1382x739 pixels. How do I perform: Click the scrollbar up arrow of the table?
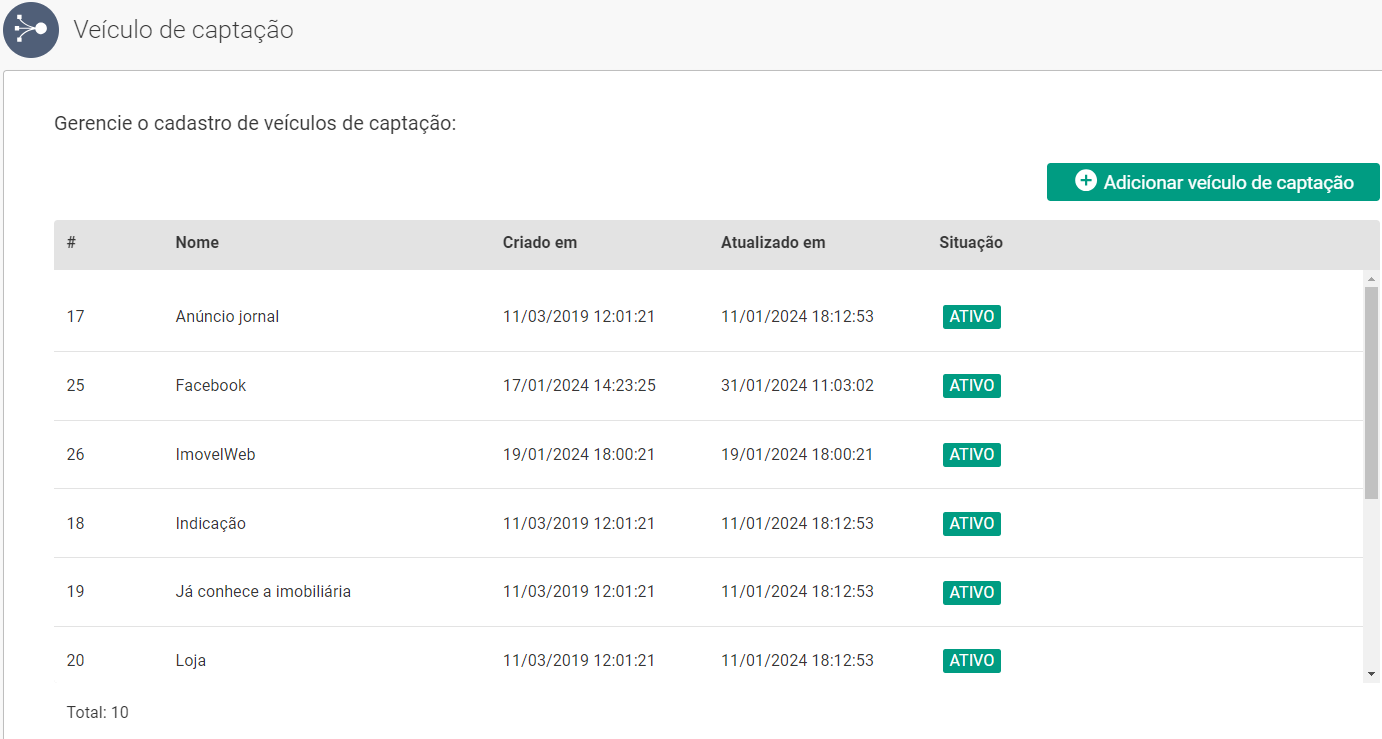coord(1371,279)
